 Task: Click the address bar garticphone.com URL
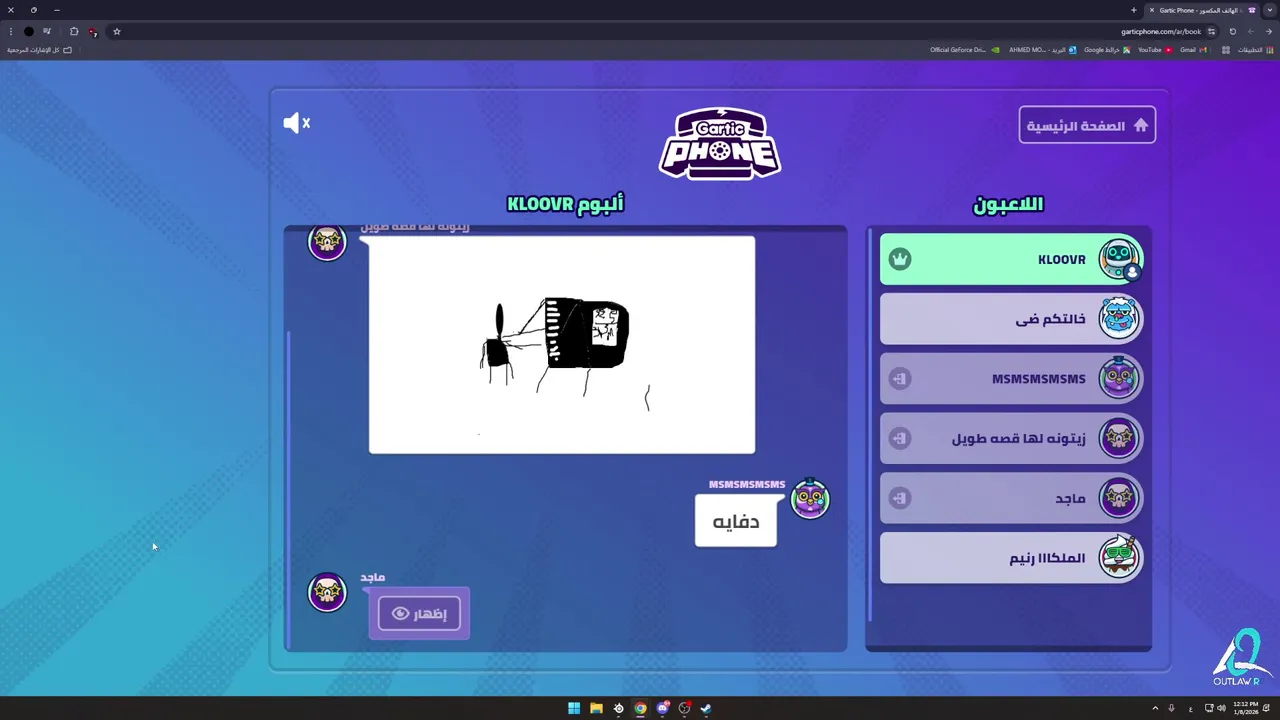click(x=1161, y=31)
